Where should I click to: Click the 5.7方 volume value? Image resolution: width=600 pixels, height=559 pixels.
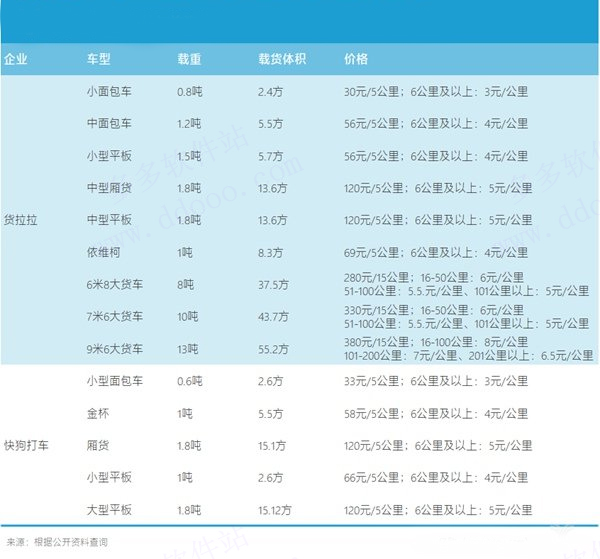[x=271, y=156]
